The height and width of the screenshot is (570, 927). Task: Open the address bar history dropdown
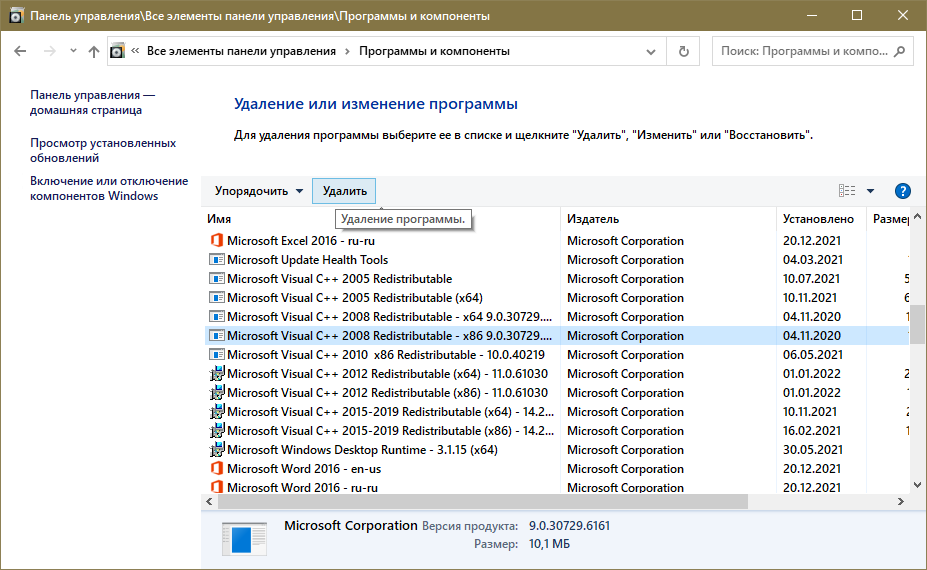pos(654,51)
